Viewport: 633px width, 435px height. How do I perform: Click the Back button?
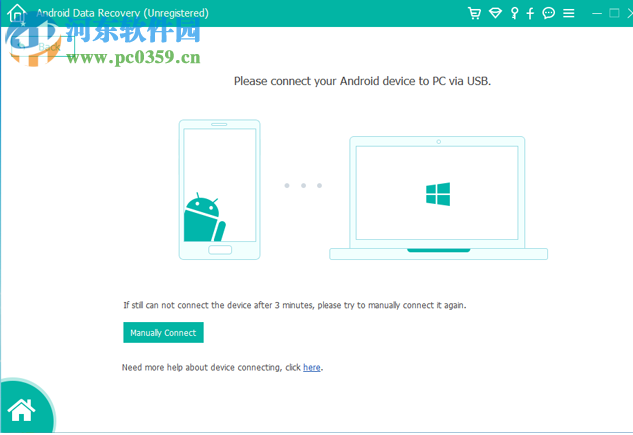(43, 46)
